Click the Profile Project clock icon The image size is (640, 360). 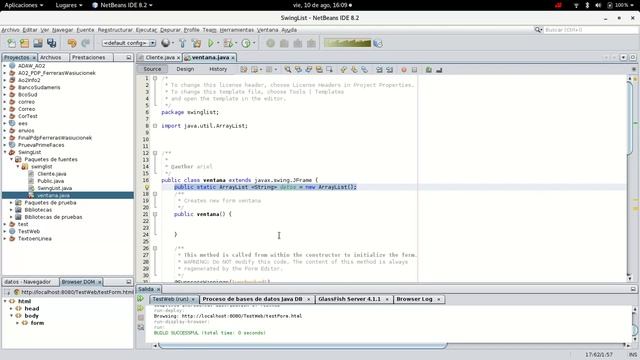tap(246, 43)
